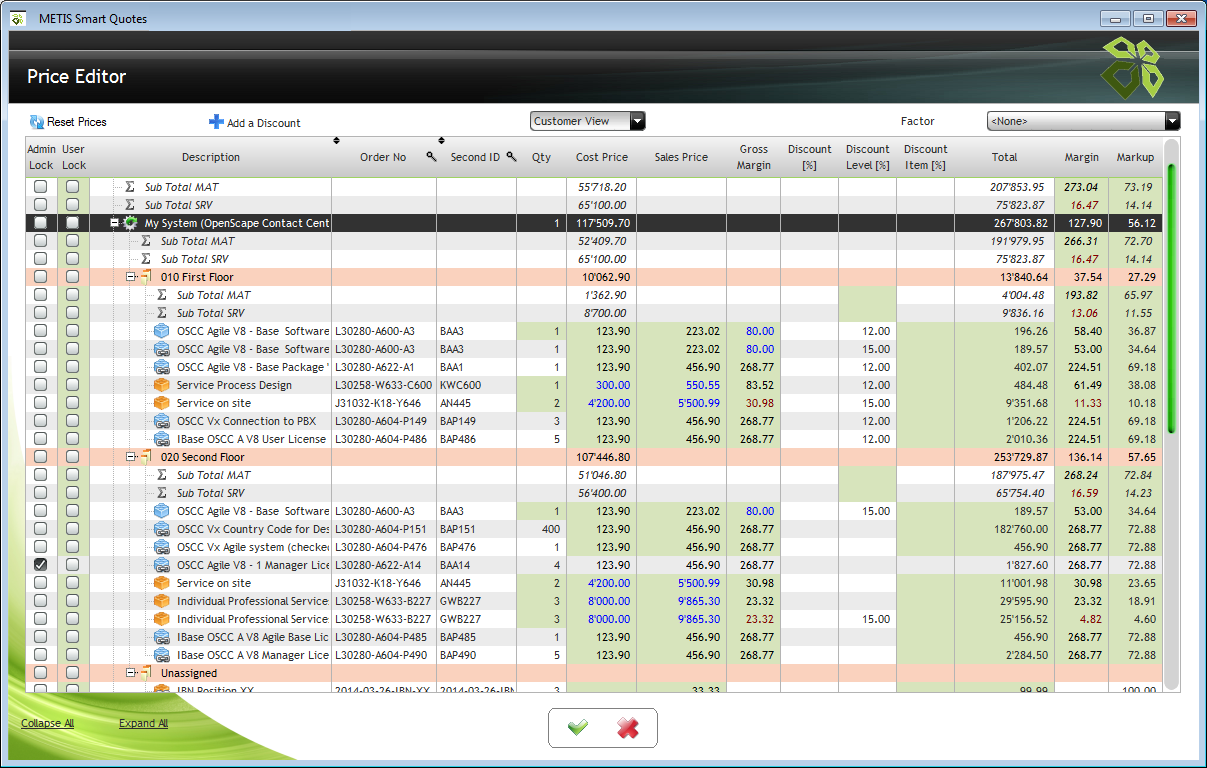1207x768 pixels.
Task: Check User Lock for 020 Second Floor
Action: pos(73,457)
